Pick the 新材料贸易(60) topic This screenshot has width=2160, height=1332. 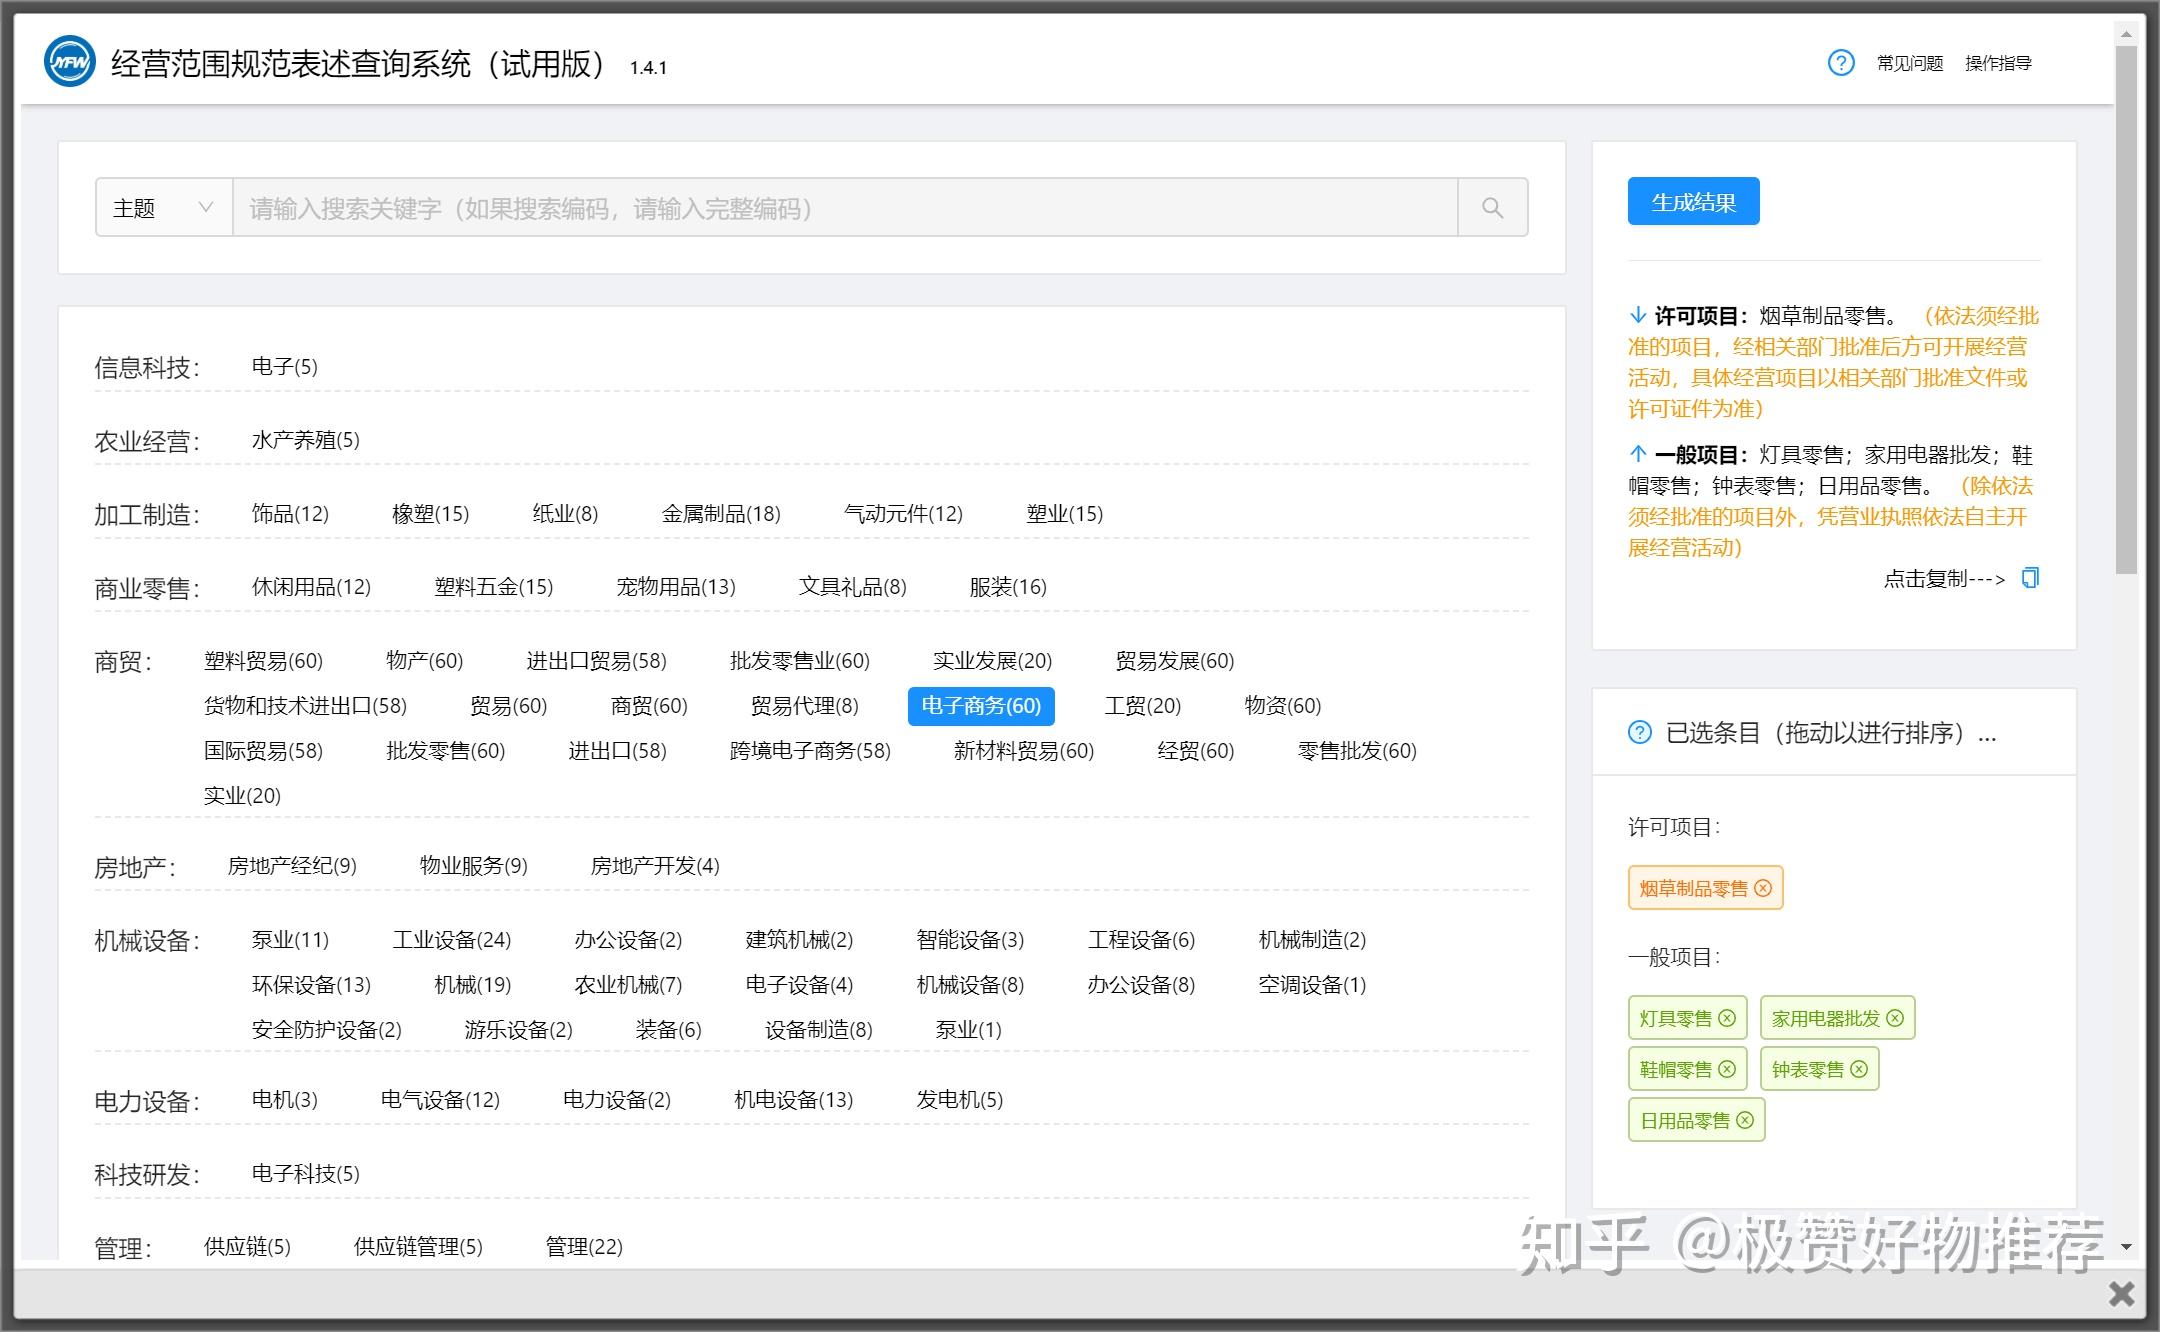coord(1024,751)
